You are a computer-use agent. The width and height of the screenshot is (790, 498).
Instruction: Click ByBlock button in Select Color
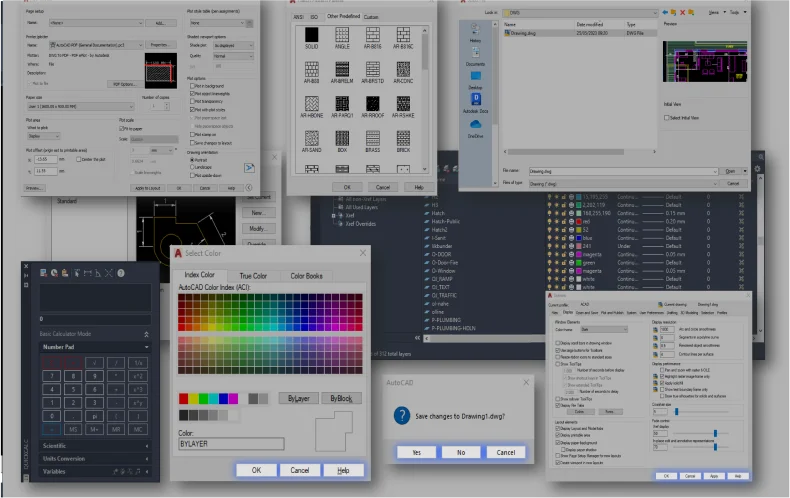[x=341, y=398]
